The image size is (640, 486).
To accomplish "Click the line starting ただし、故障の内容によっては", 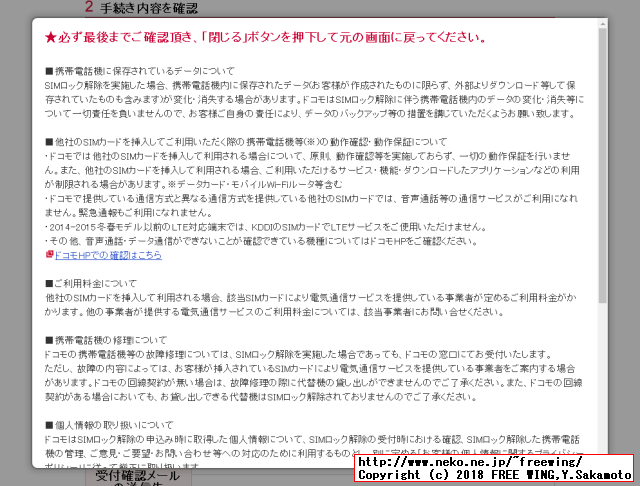I will click(310, 369).
